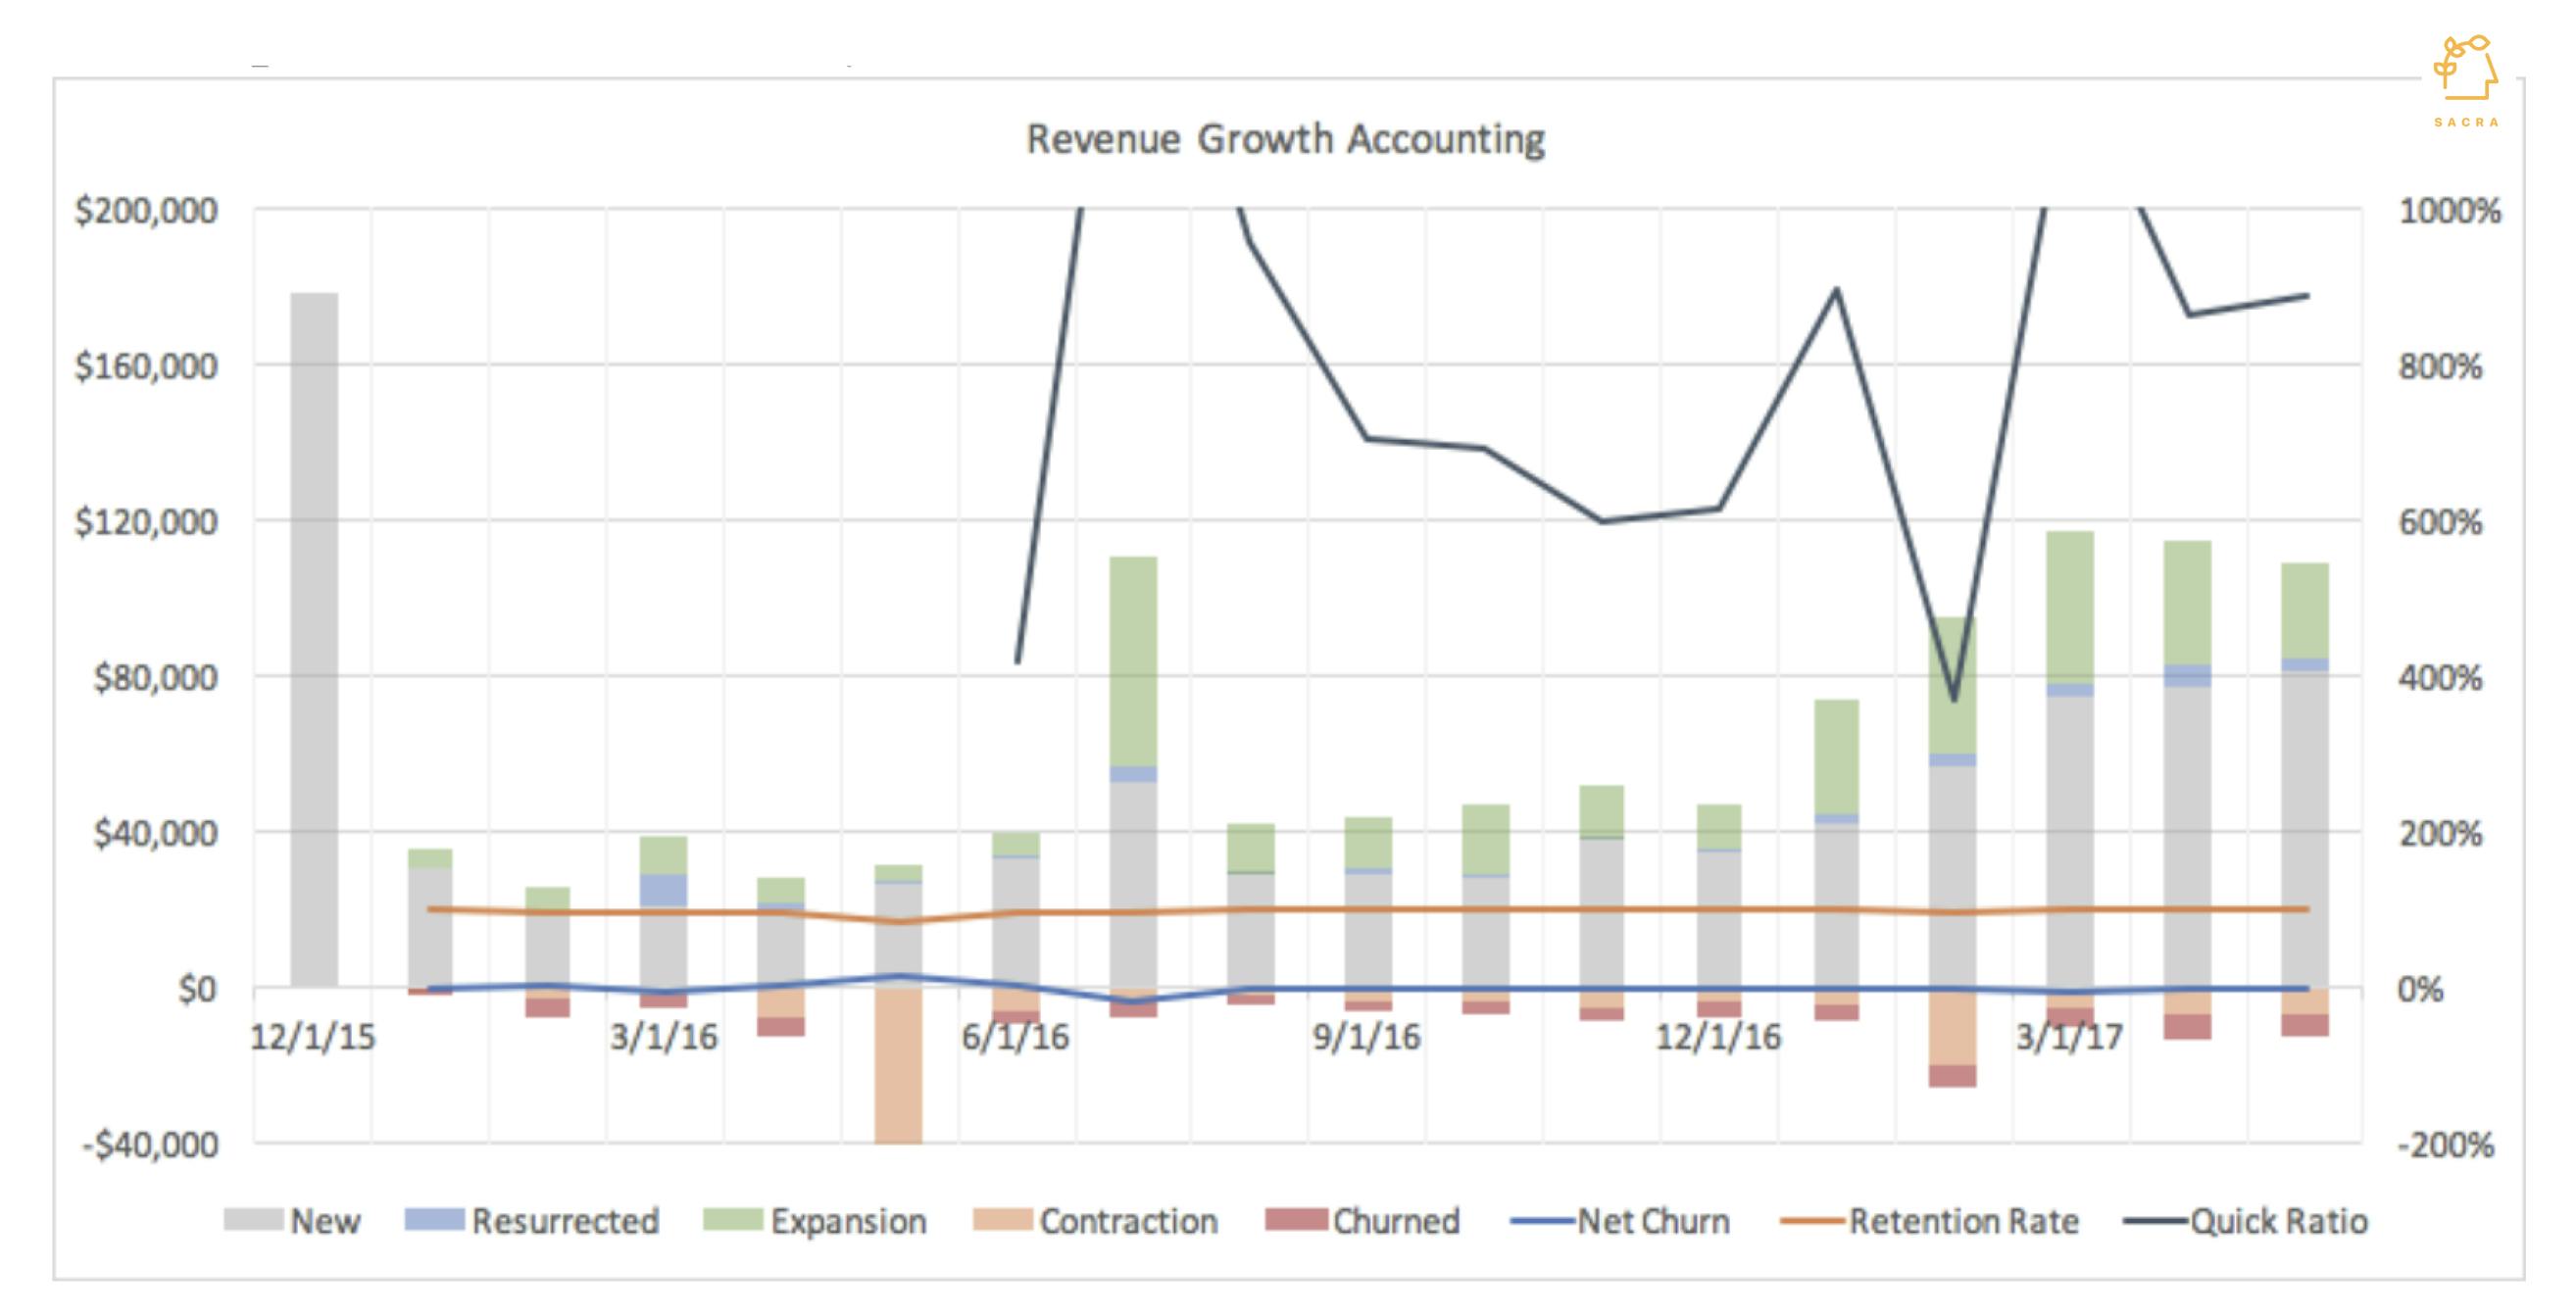Click the $0 axis label

(x=197, y=989)
